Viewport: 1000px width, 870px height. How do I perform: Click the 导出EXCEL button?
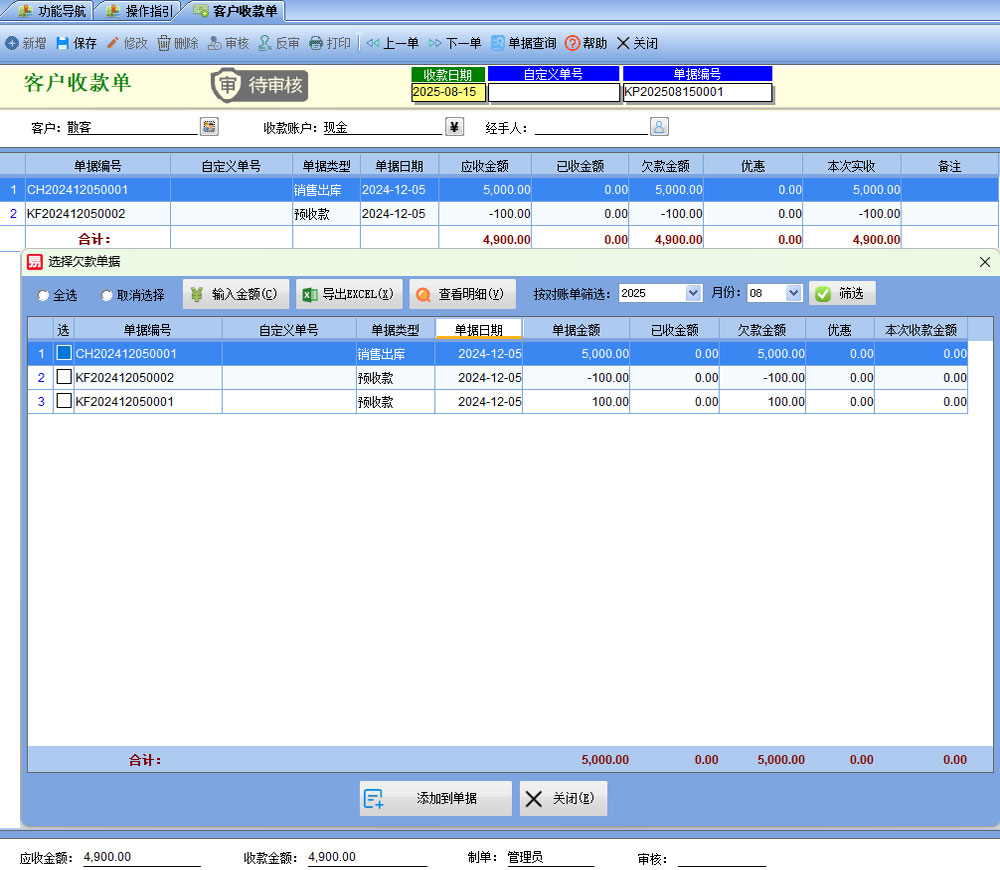[349, 294]
